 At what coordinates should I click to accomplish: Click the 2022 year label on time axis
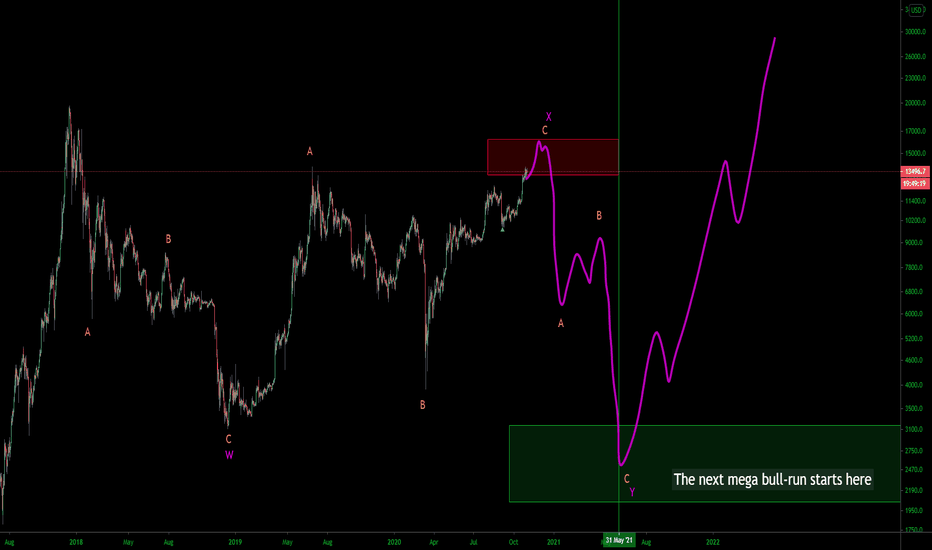(x=713, y=542)
